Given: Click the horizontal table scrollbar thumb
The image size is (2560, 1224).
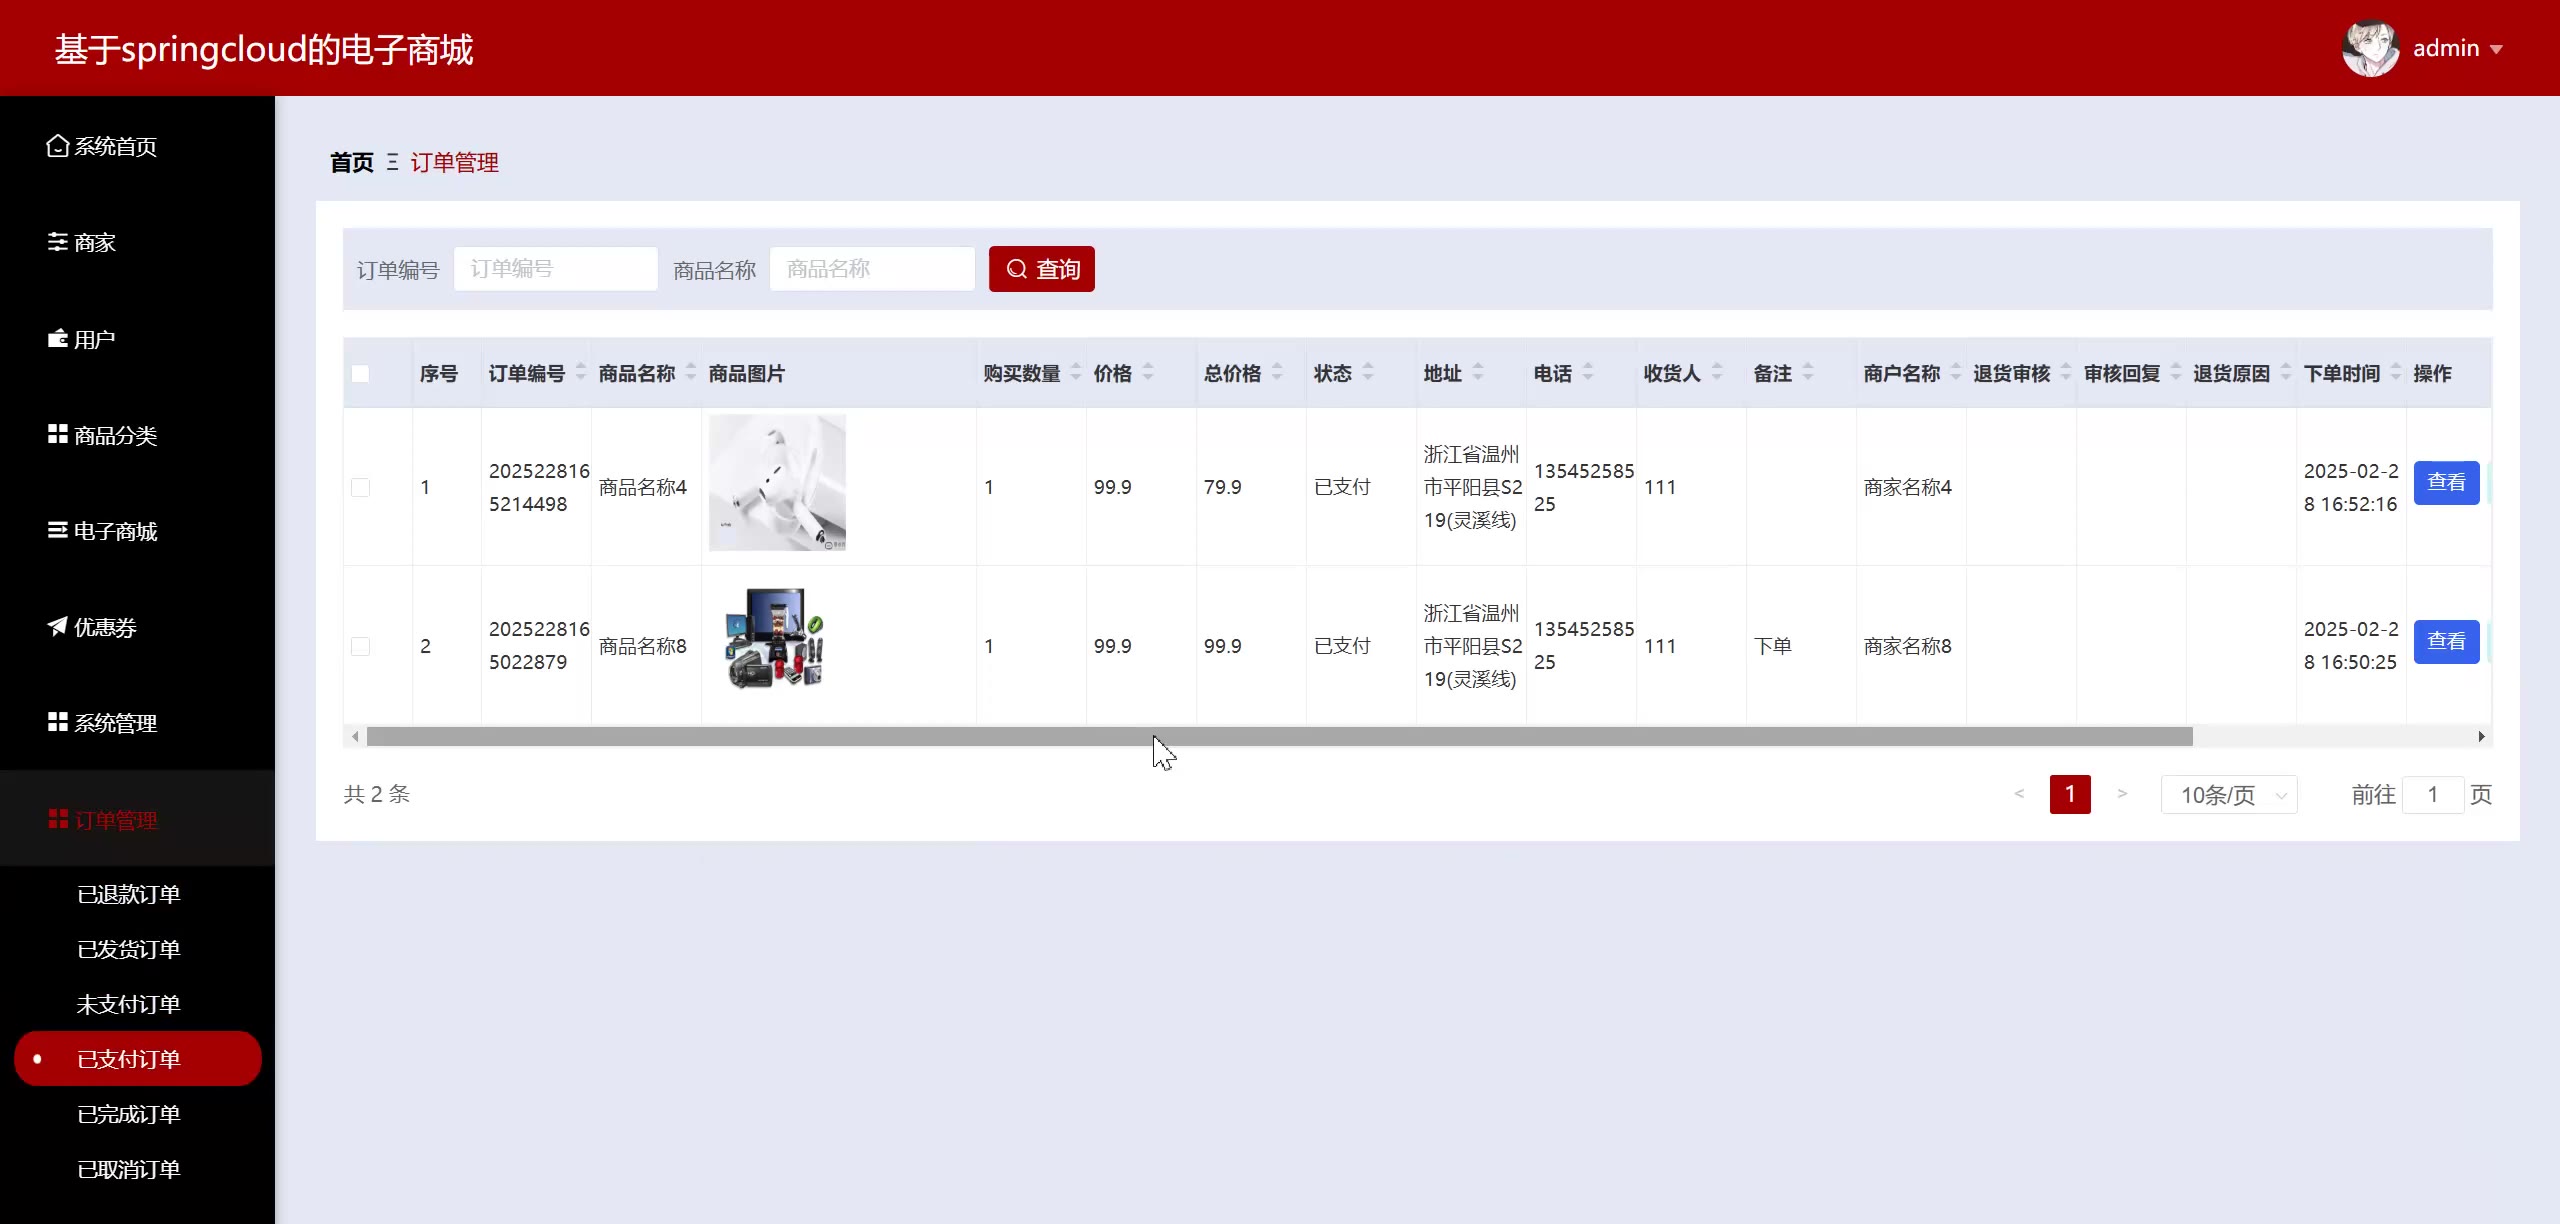Looking at the screenshot, I should [x=1279, y=737].
